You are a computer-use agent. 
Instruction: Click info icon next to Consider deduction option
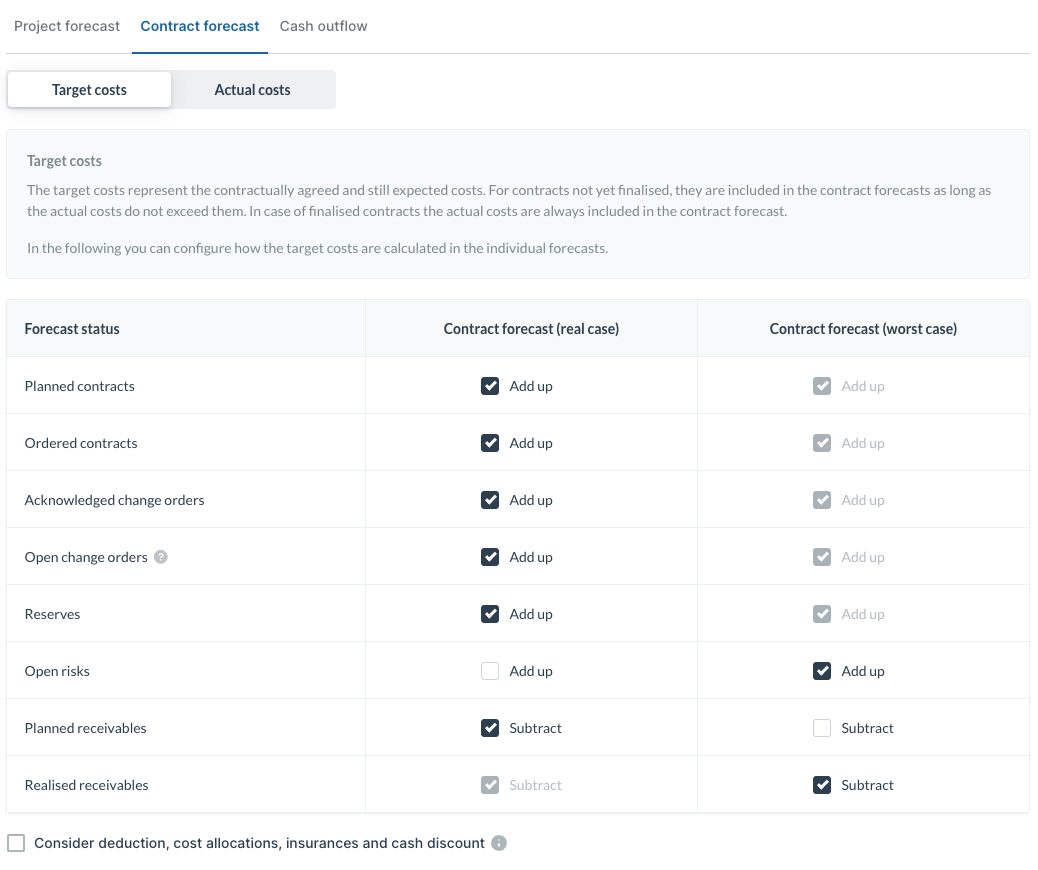(x=499, y=844)
